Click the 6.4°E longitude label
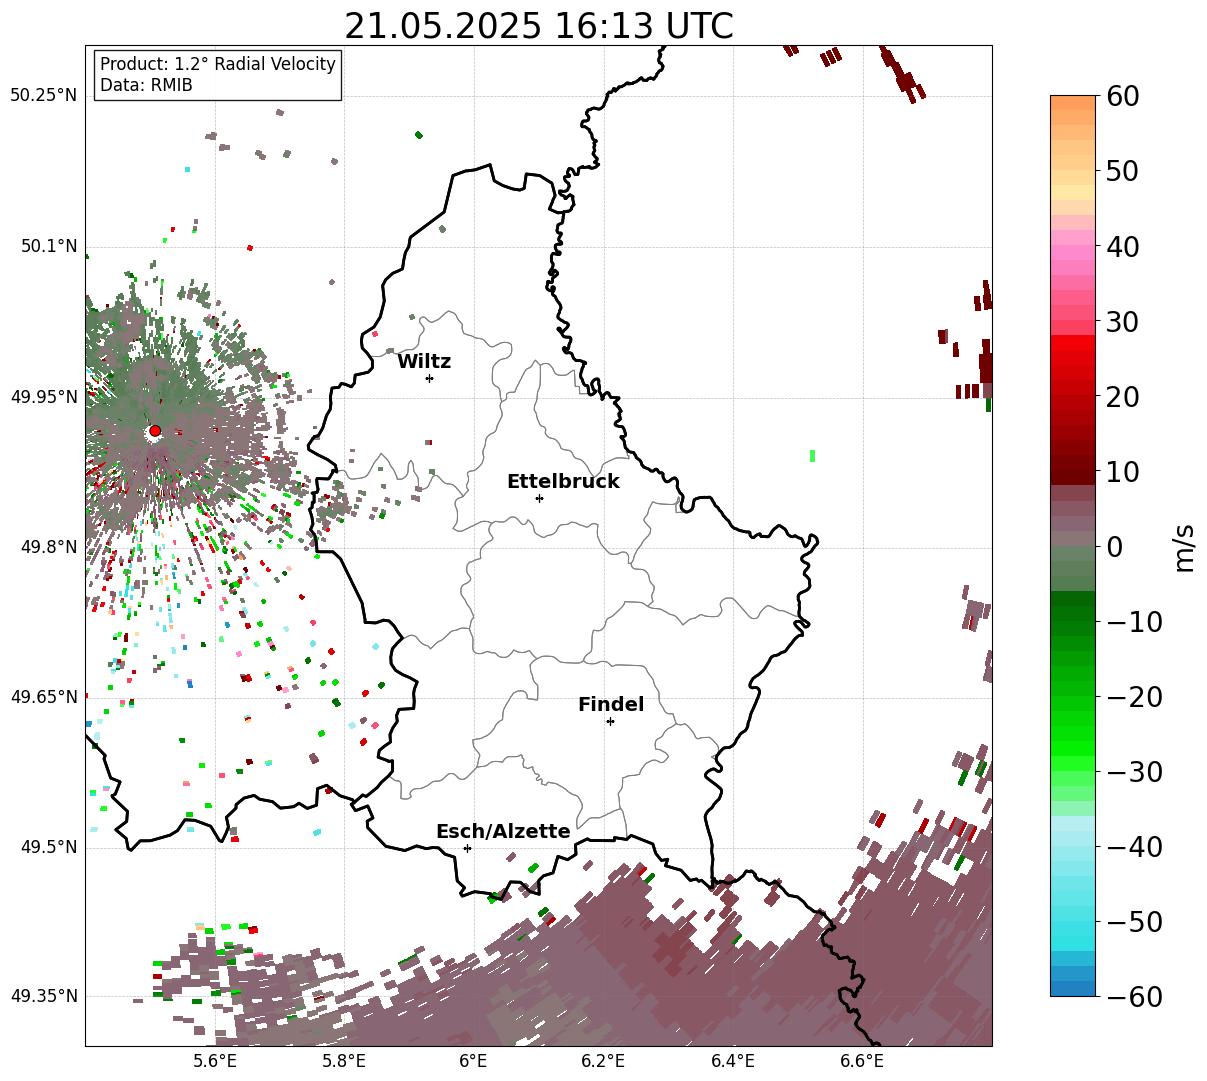The height and width of the screenshot is (1081, 1207). (x=733, y=1061)
